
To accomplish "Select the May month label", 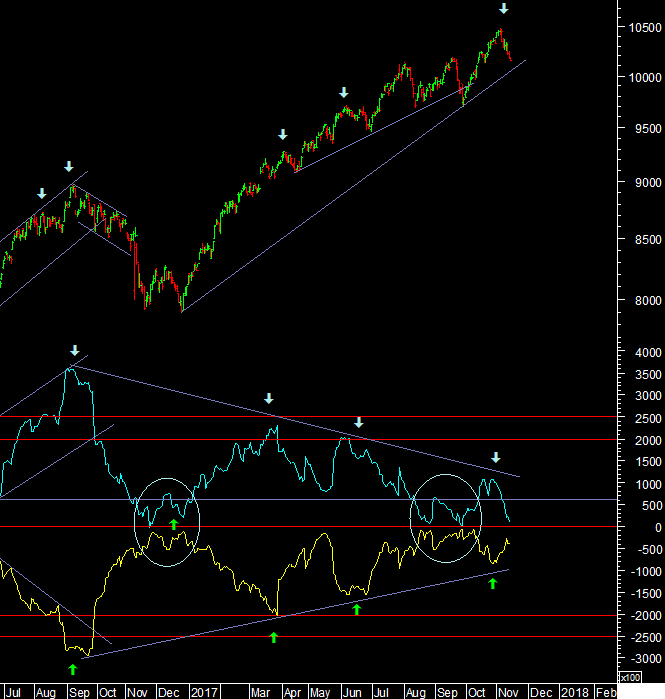I will (320, 692).
